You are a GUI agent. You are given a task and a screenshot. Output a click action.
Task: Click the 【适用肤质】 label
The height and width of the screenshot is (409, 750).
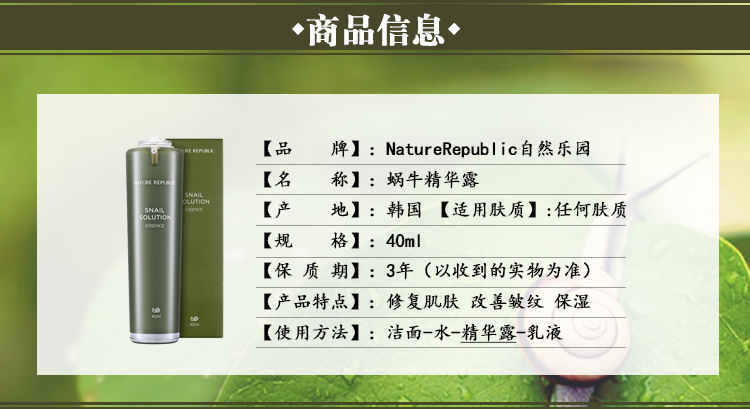[489, 210]
